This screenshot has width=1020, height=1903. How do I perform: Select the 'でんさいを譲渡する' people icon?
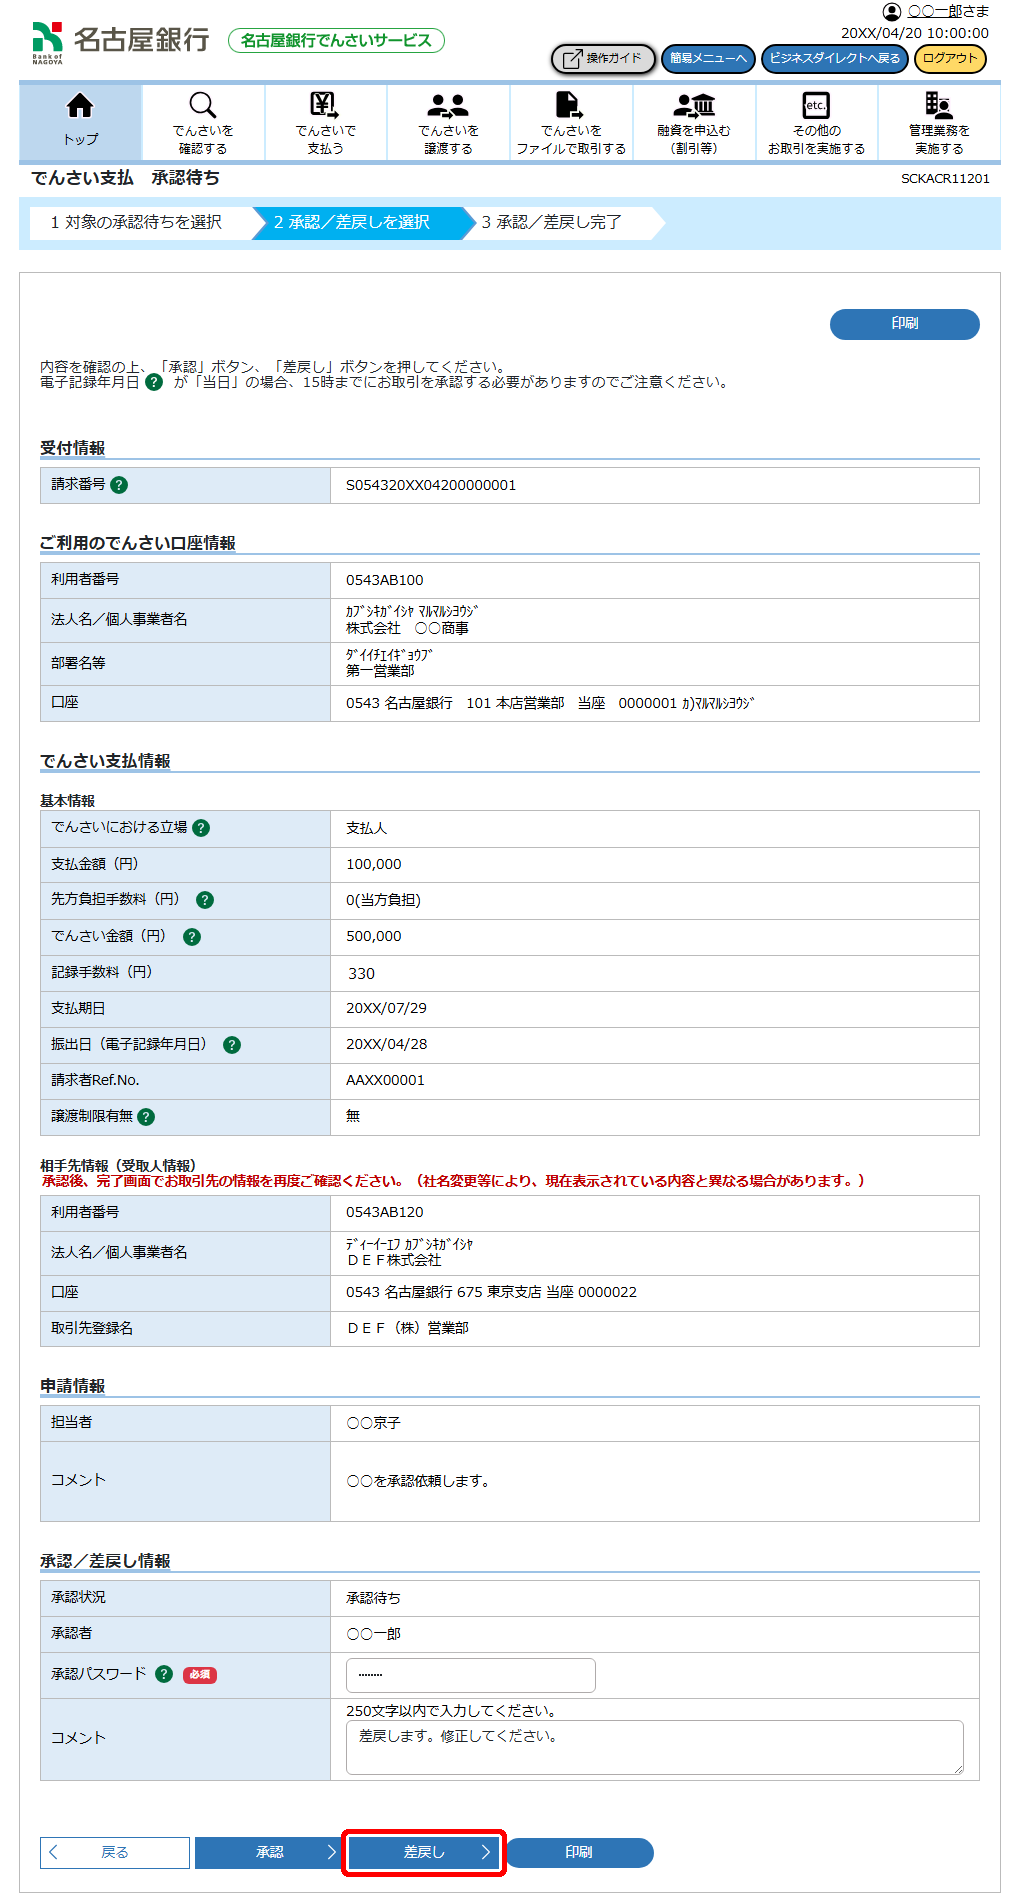point(448,106)
